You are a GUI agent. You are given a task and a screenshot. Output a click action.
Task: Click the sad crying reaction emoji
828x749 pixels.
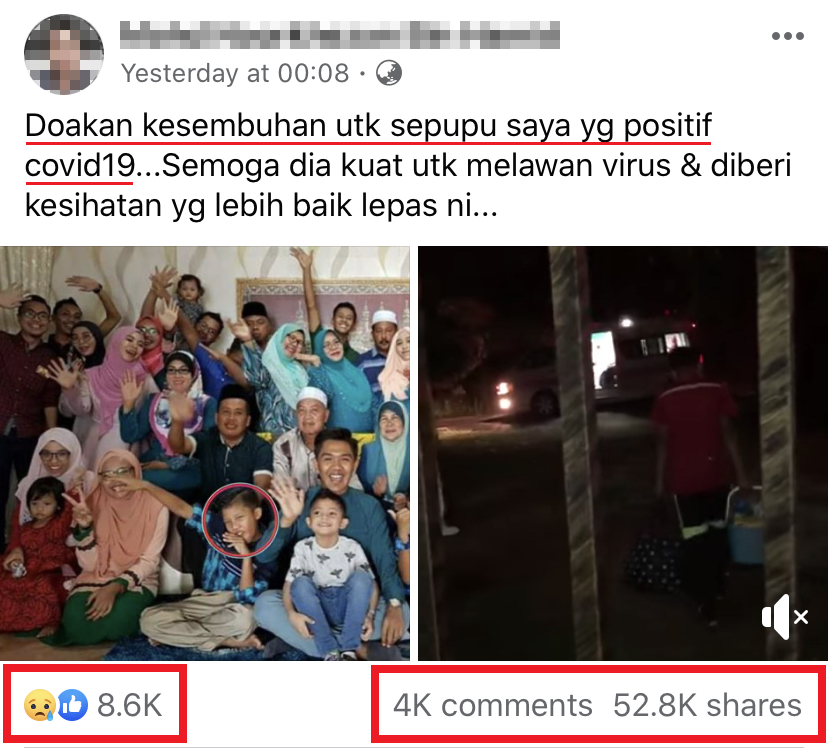tap(40, 705)
